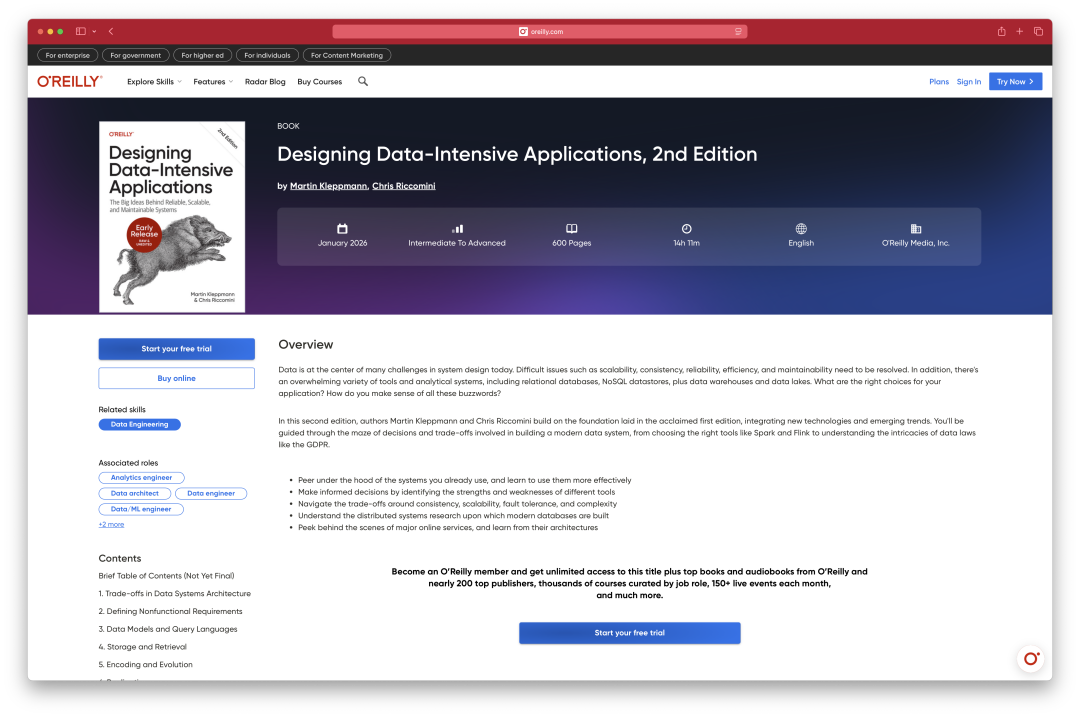Click the oreilly.com address bar
The height and width of the screenshot is (717, 1080).
(539, 31)
